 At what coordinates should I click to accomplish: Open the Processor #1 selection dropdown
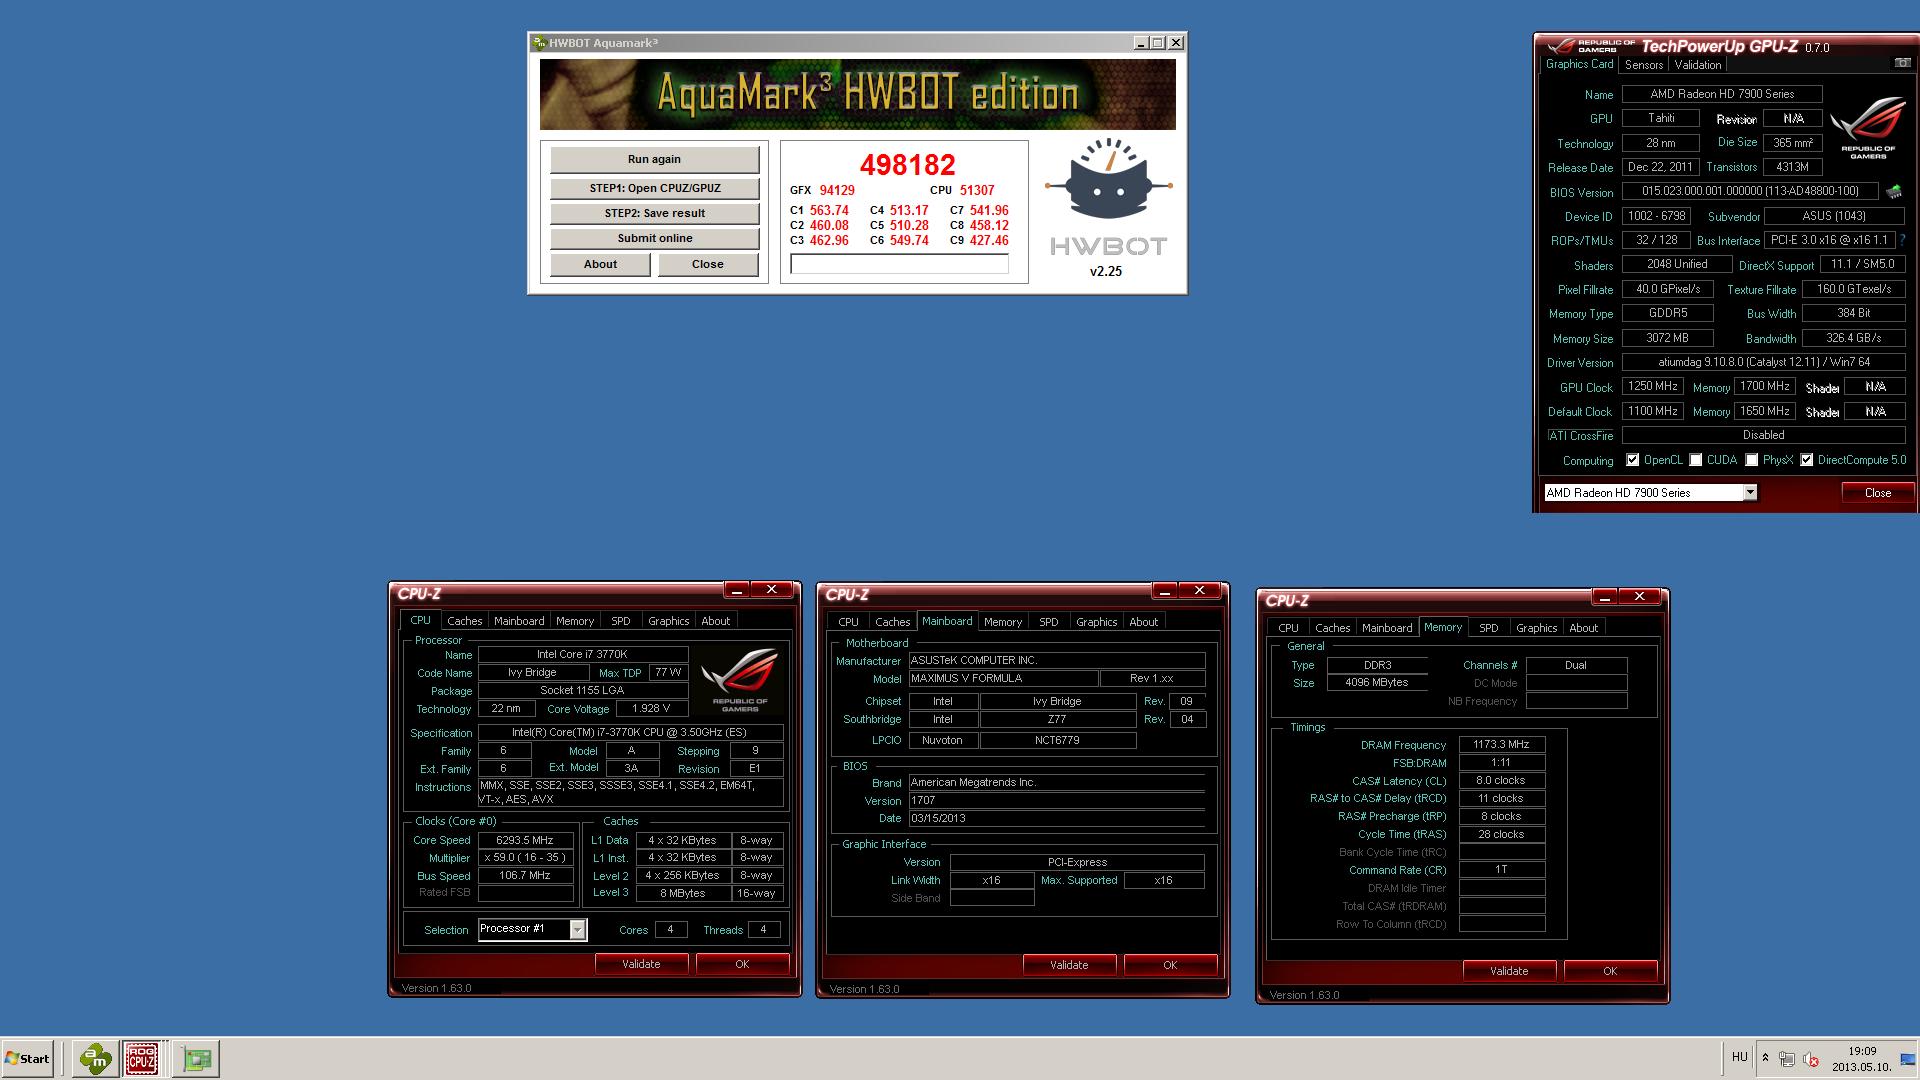point(577,930)
